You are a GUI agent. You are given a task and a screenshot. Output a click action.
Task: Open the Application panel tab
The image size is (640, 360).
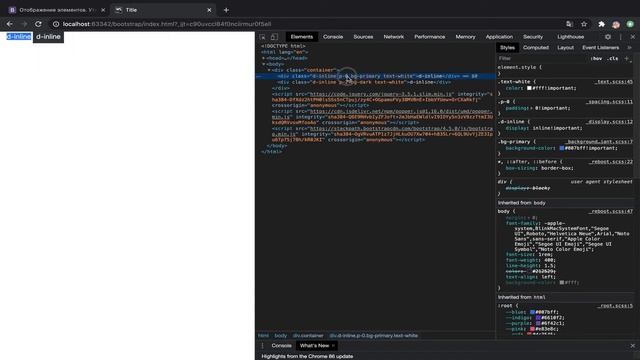499,37
